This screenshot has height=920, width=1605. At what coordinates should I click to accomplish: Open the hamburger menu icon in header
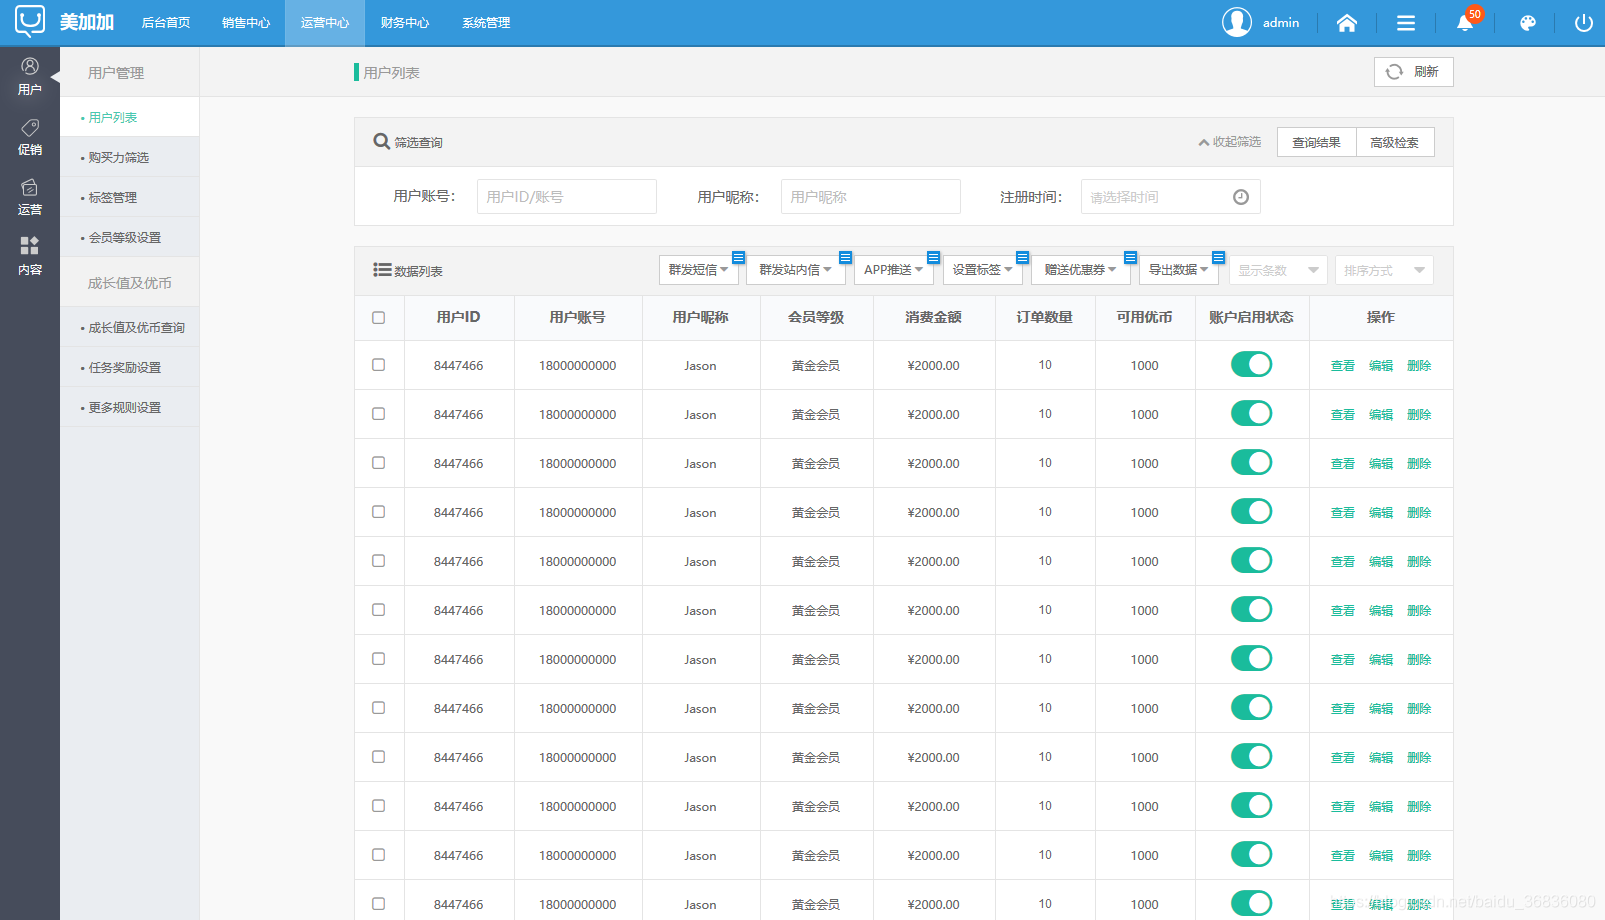coord(1405,23)
